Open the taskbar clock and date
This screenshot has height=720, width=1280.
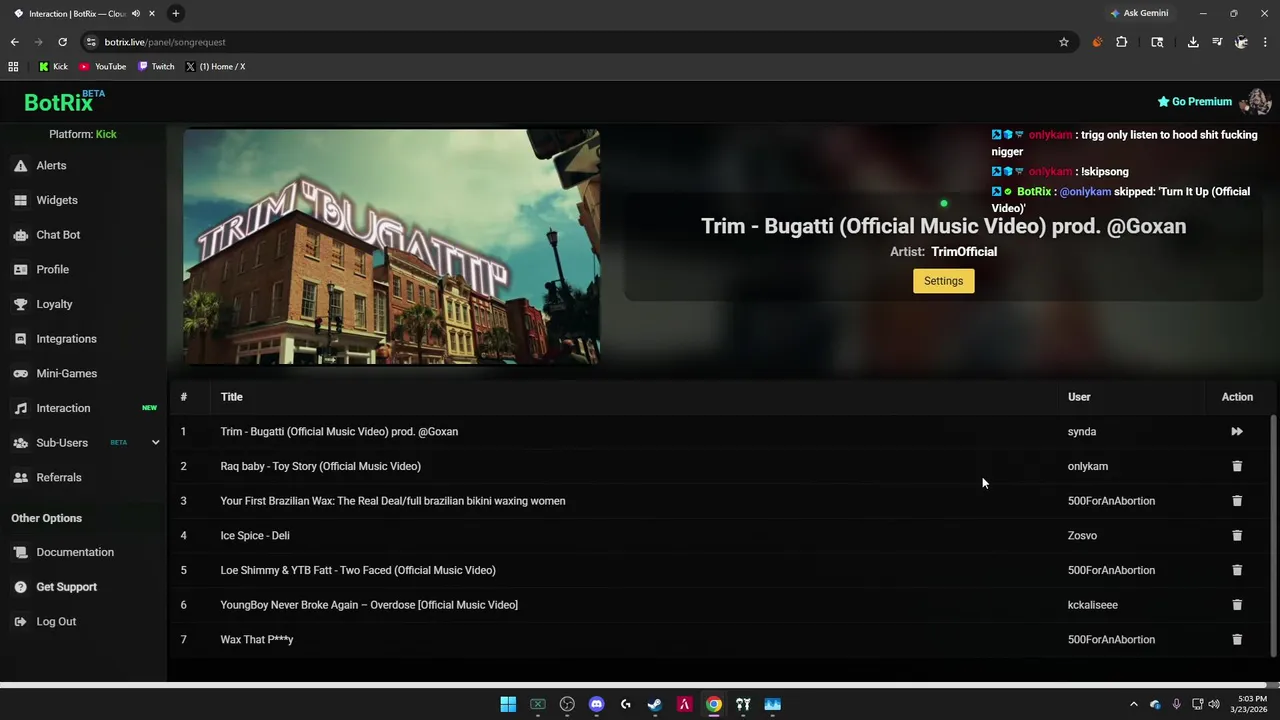(x=1250, y=704)
